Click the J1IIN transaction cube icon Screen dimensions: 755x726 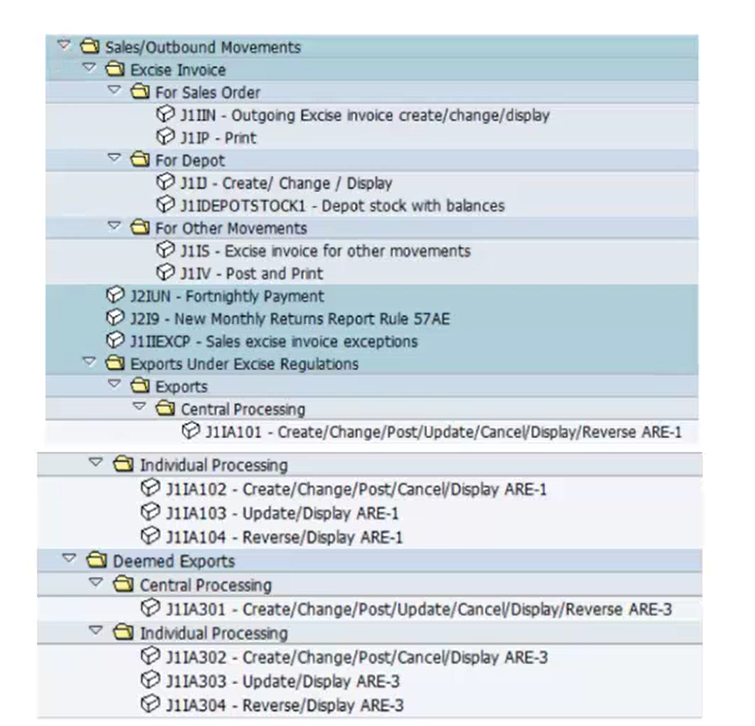click(x=165, y=114)
